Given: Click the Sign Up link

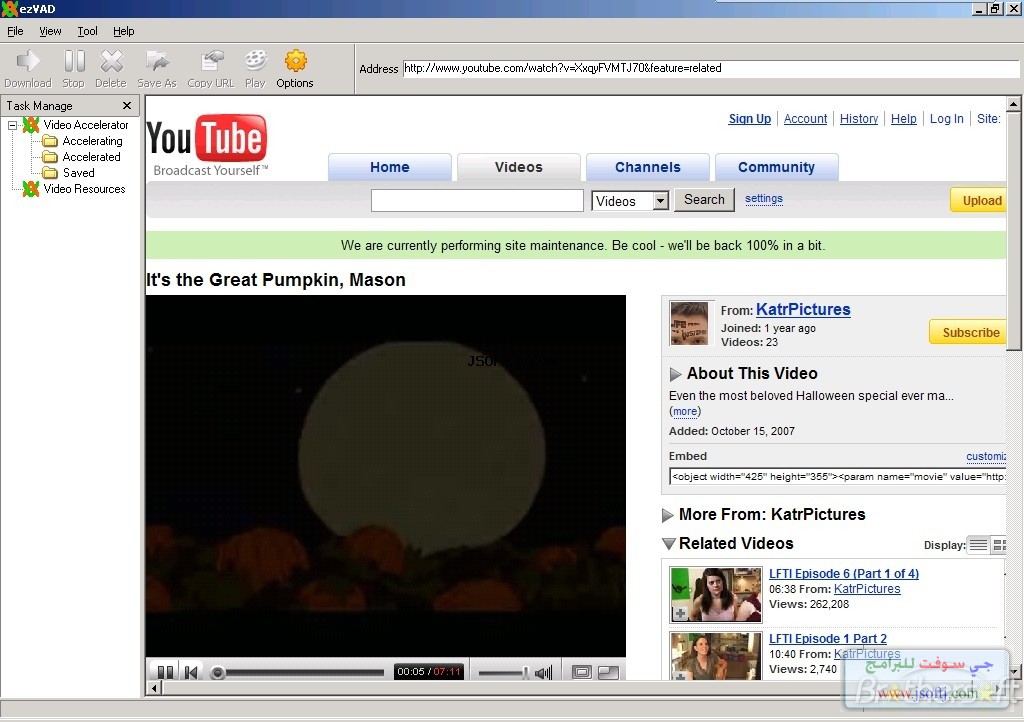Looking at the screenshot, I should [750, 119].
